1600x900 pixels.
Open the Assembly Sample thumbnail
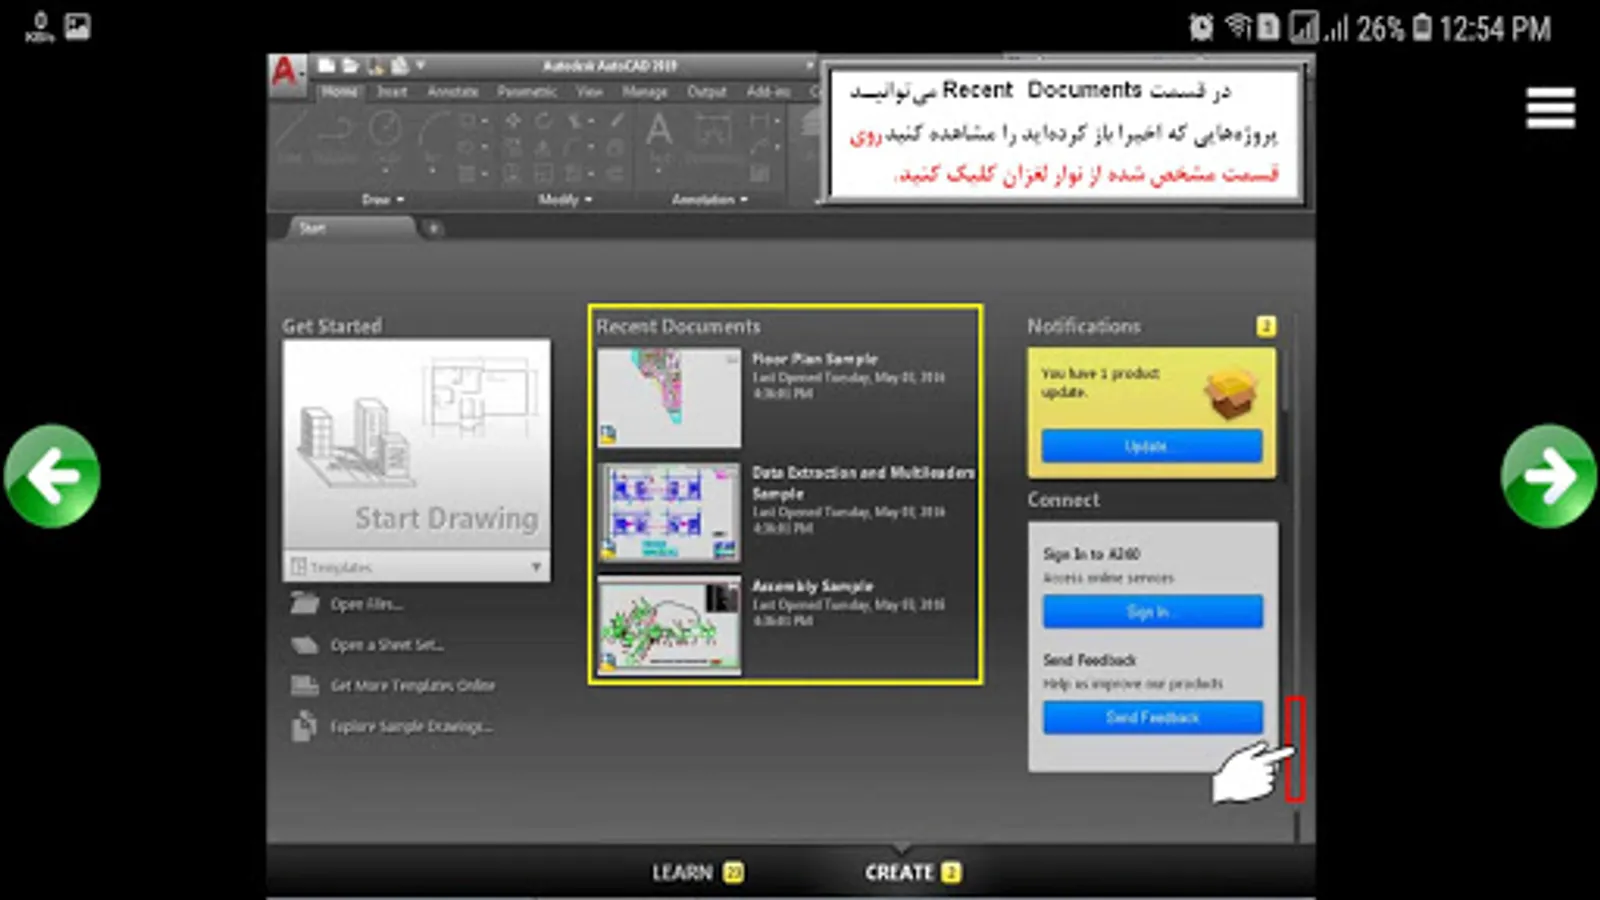[669, 625]
